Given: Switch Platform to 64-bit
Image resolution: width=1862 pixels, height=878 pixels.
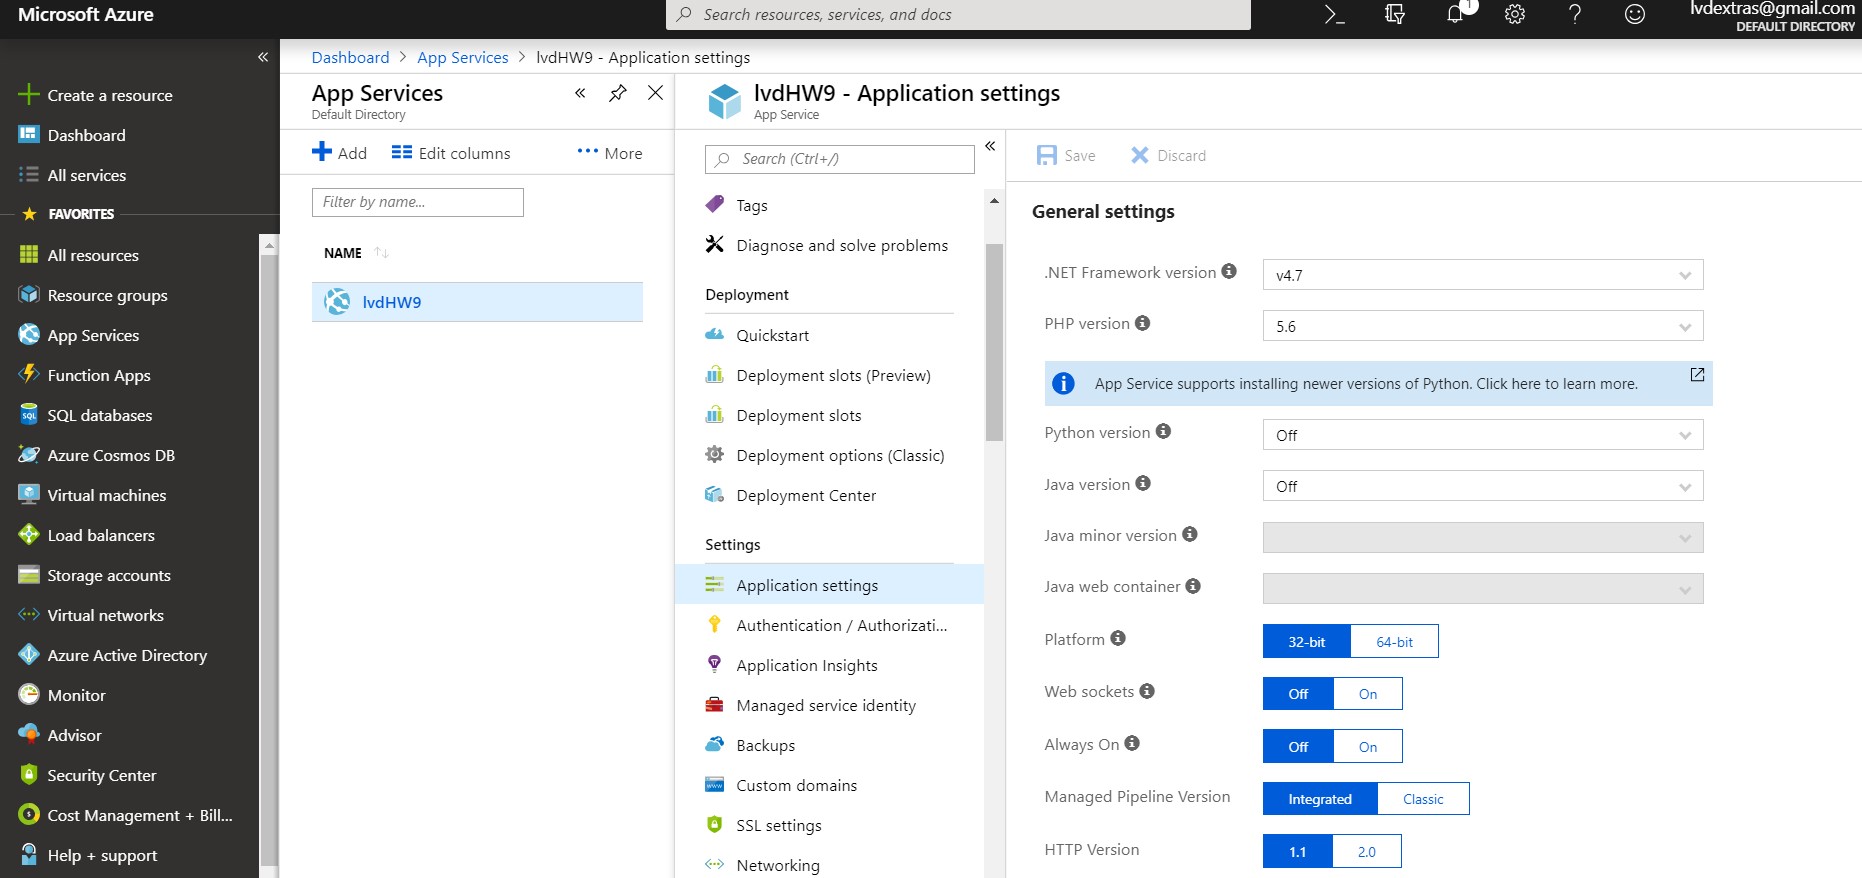Looking at the screenshot, I should click(x=1394, y=642).
